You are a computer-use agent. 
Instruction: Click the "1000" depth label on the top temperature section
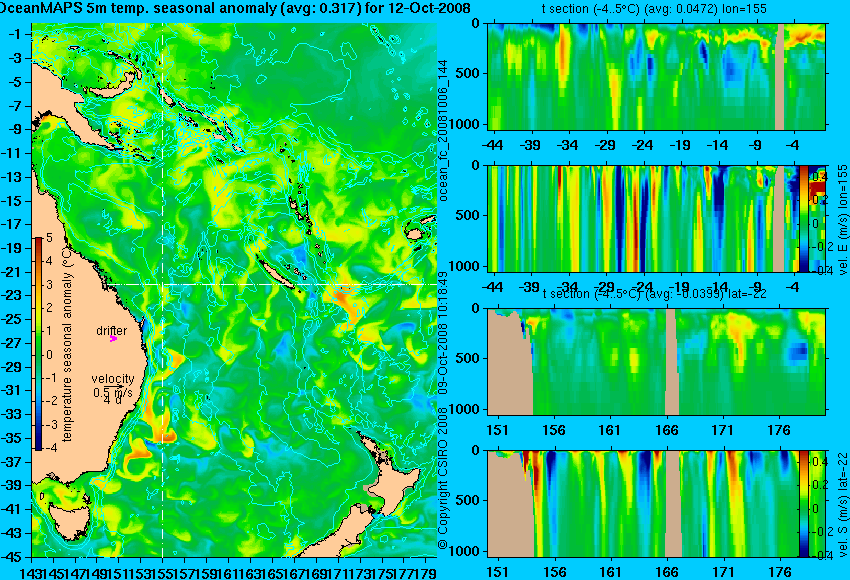[x=467, y=124]
